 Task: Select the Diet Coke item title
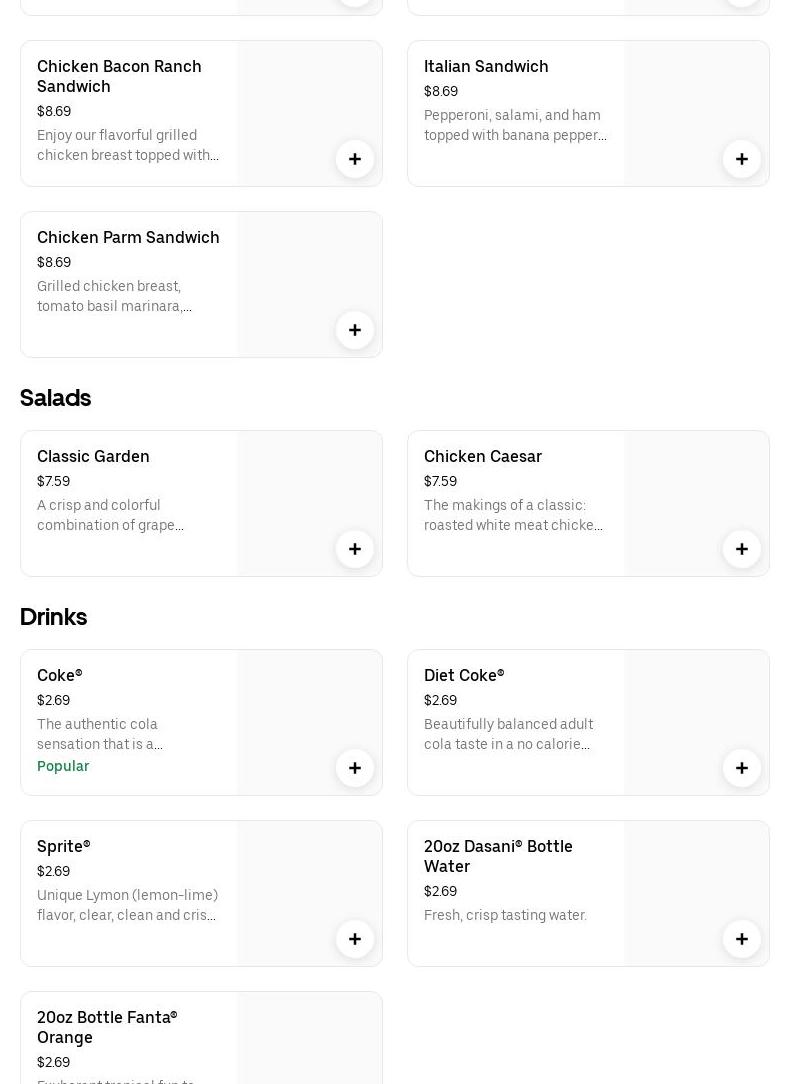pos(464,675)
